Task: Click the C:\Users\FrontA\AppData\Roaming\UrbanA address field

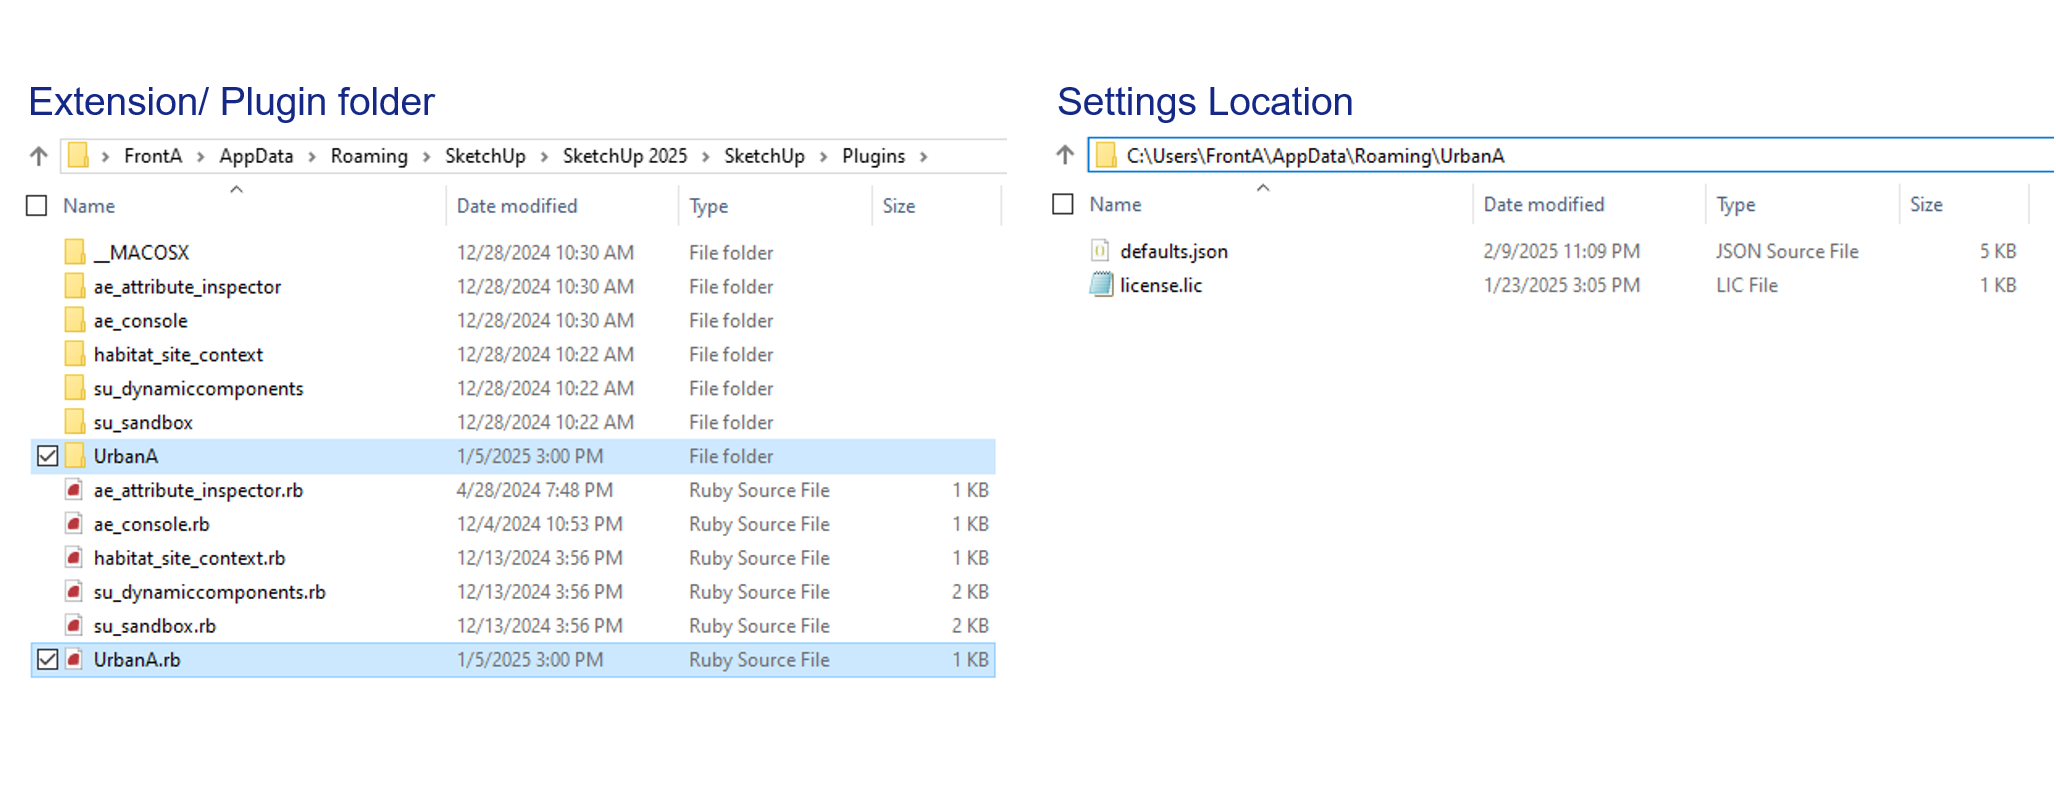Action: pos(1570,155)
